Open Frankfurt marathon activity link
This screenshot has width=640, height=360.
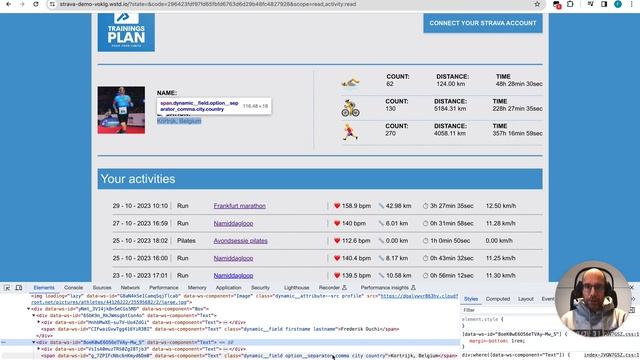[x=240, y=206]
